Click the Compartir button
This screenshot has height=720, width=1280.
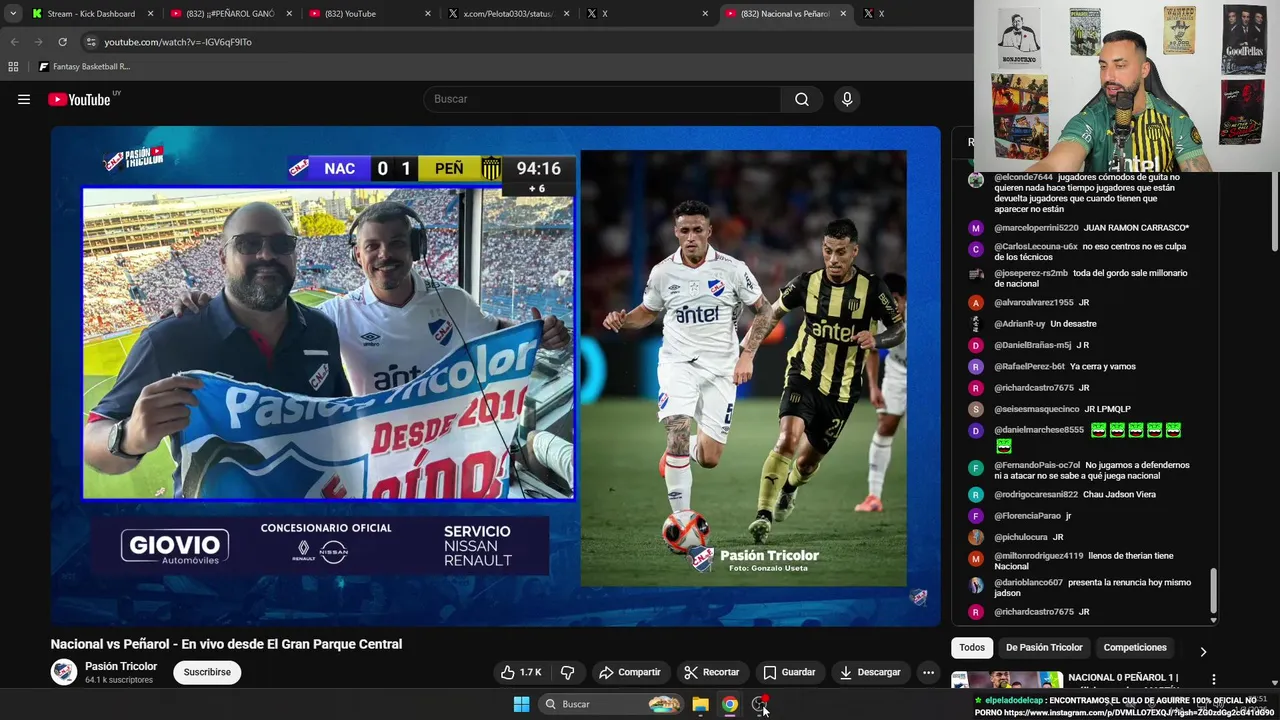[630, 672]
